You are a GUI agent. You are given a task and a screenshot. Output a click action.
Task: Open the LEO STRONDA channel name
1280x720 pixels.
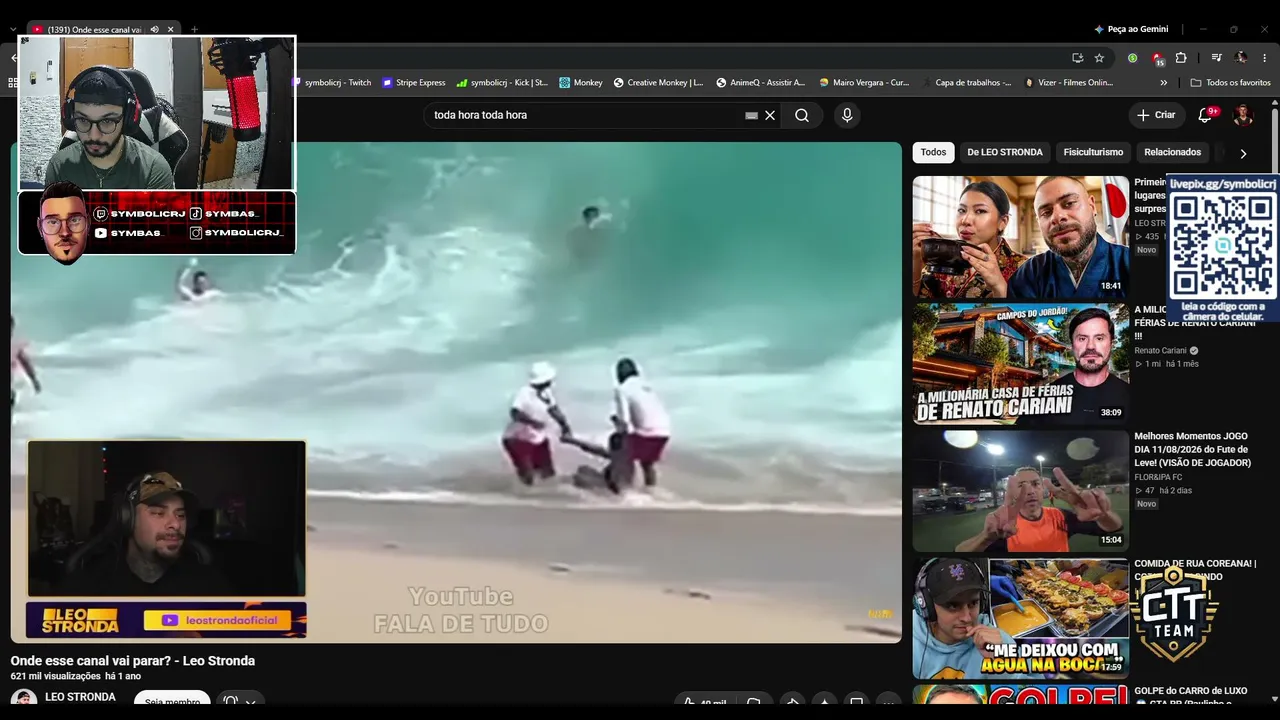[80, 697]
